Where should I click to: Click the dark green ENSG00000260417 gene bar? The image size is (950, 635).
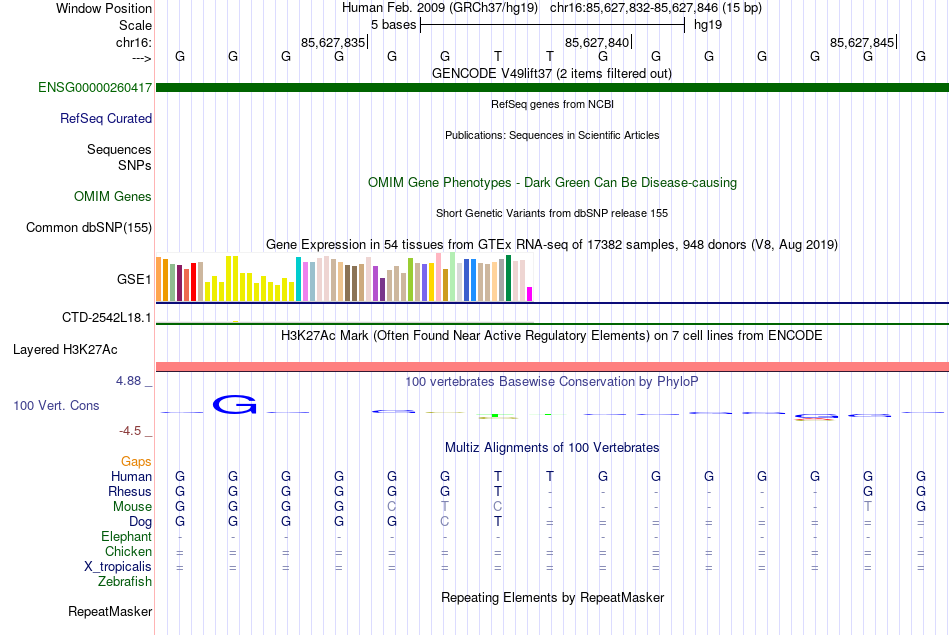552,87
